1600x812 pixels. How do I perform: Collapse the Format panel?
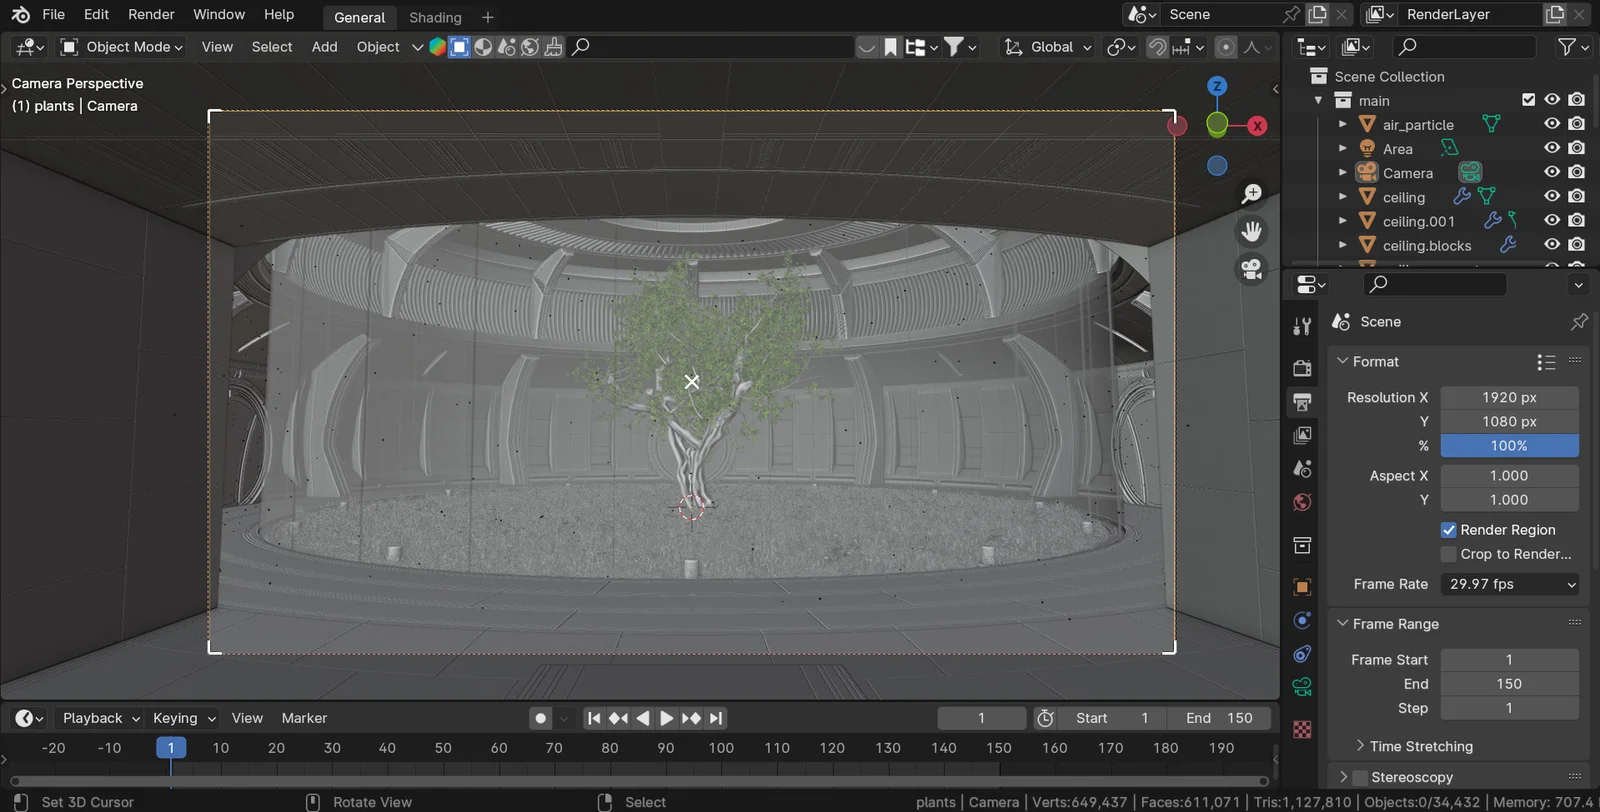(x=1343, y=361)
